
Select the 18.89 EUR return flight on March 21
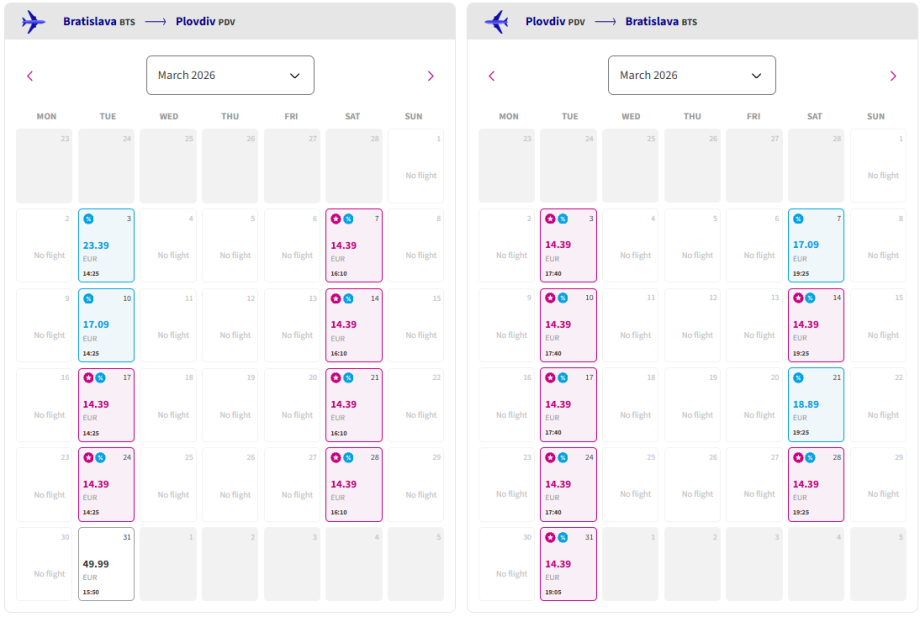[x=815, y=405]
